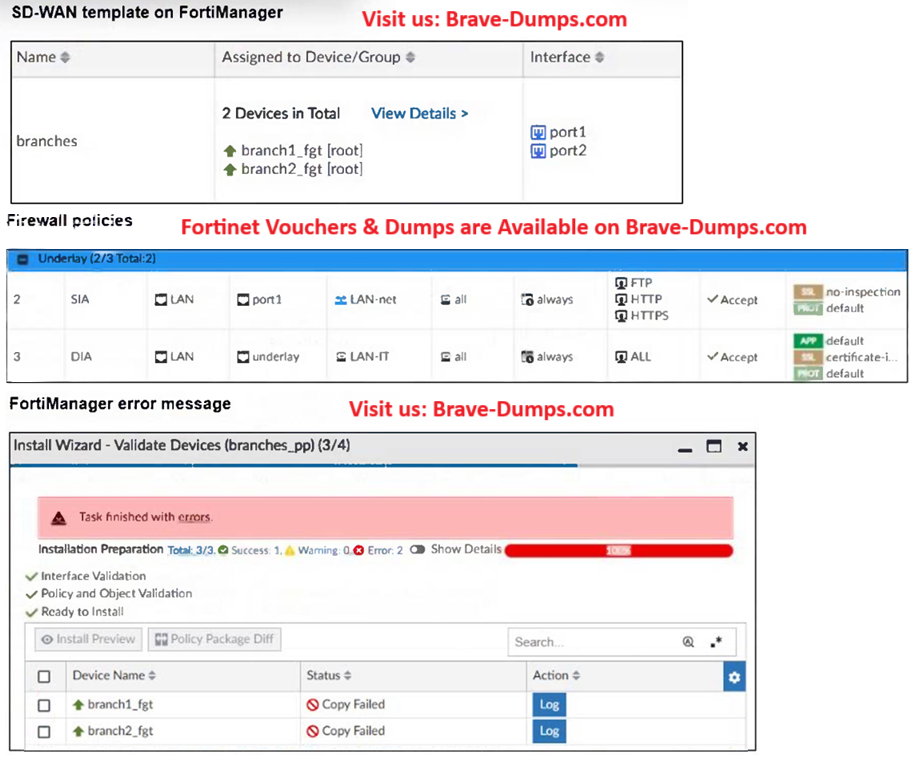Click the Search input field
This screenshot has width=911, height=771.
(590, 642)
